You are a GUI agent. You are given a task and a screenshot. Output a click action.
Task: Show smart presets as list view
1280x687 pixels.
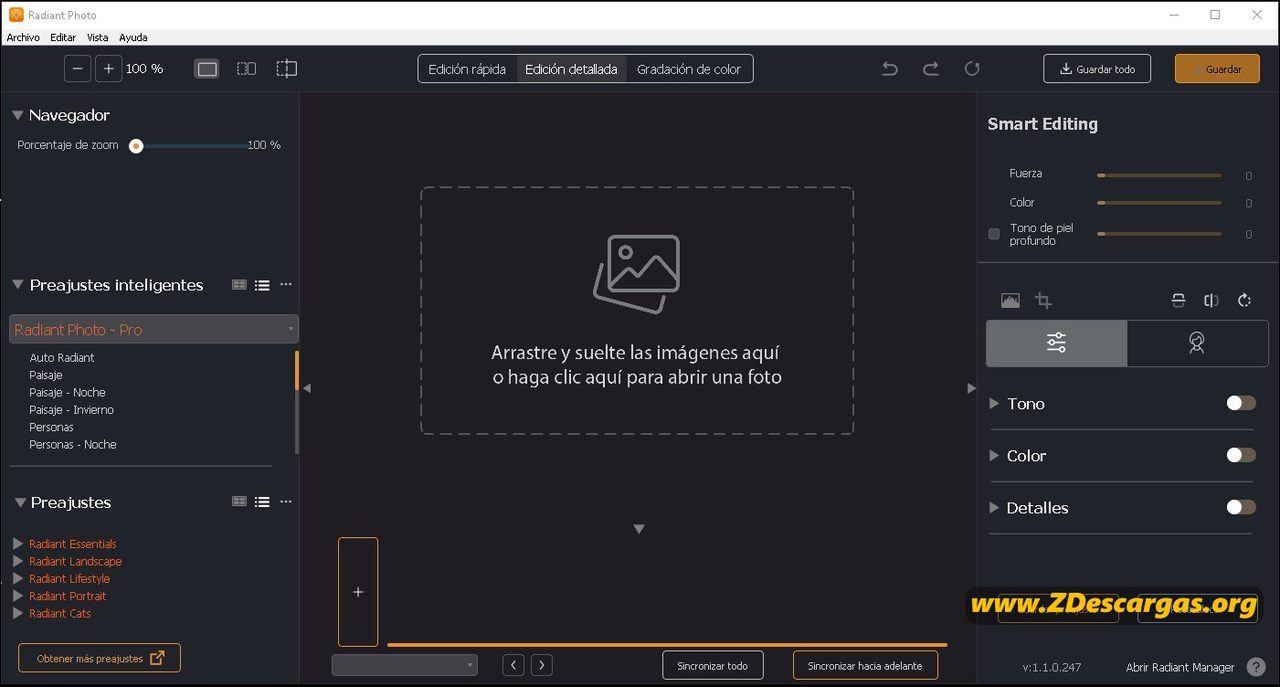(262, 285)
